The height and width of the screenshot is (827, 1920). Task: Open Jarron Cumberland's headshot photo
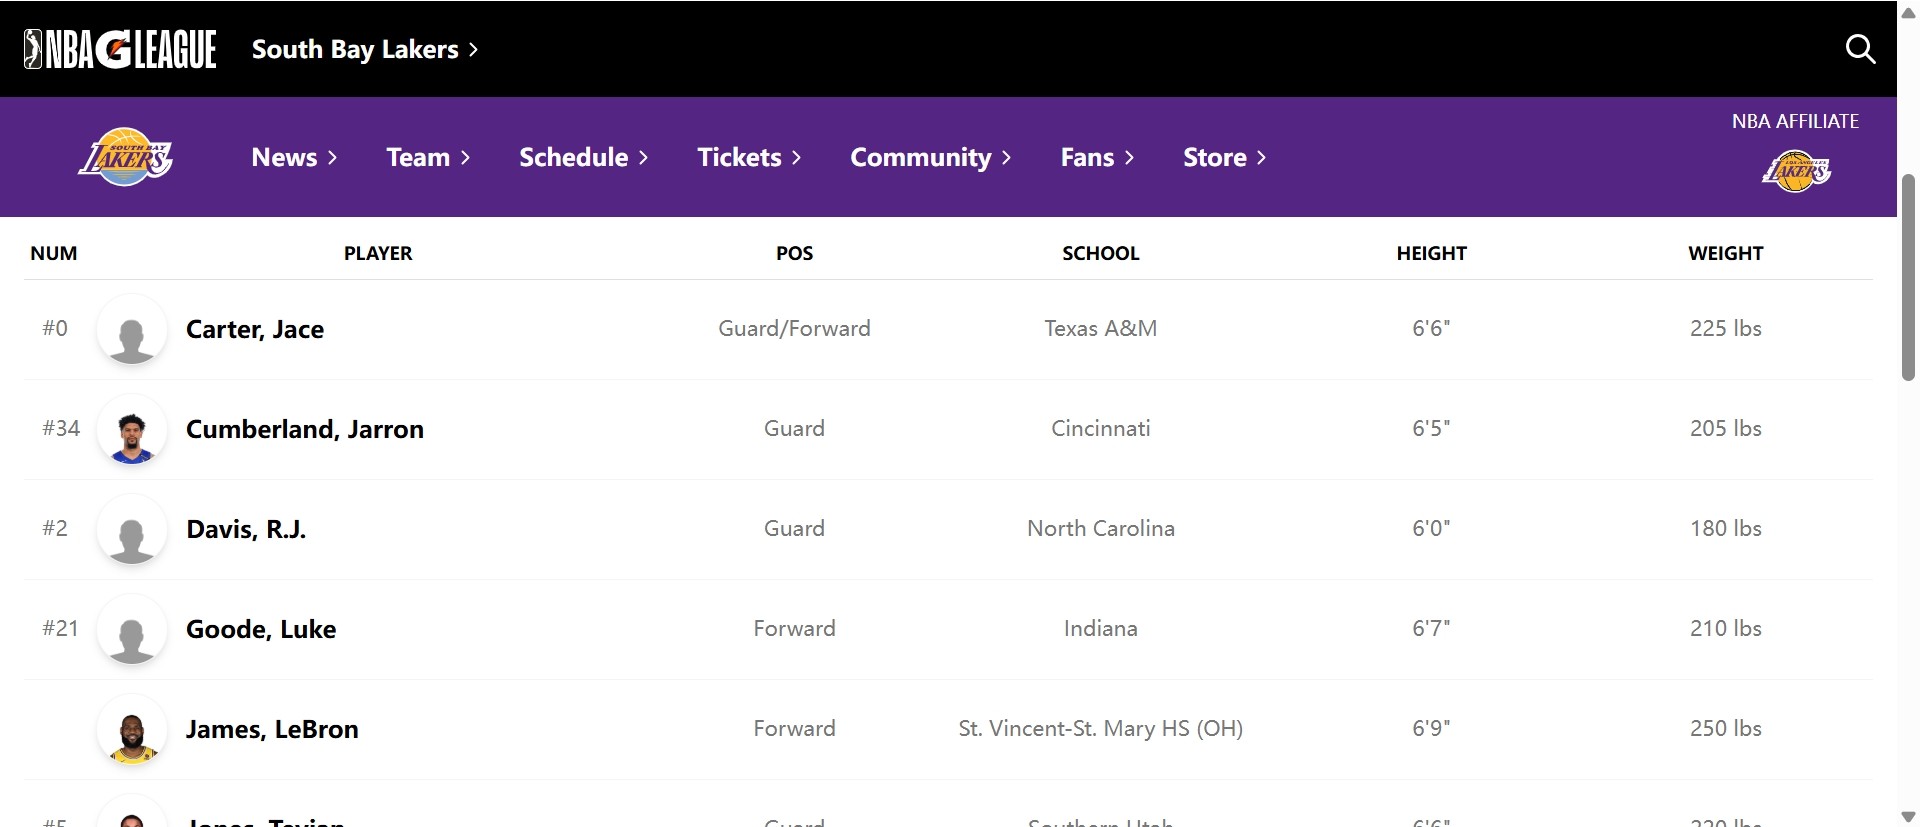132,430
